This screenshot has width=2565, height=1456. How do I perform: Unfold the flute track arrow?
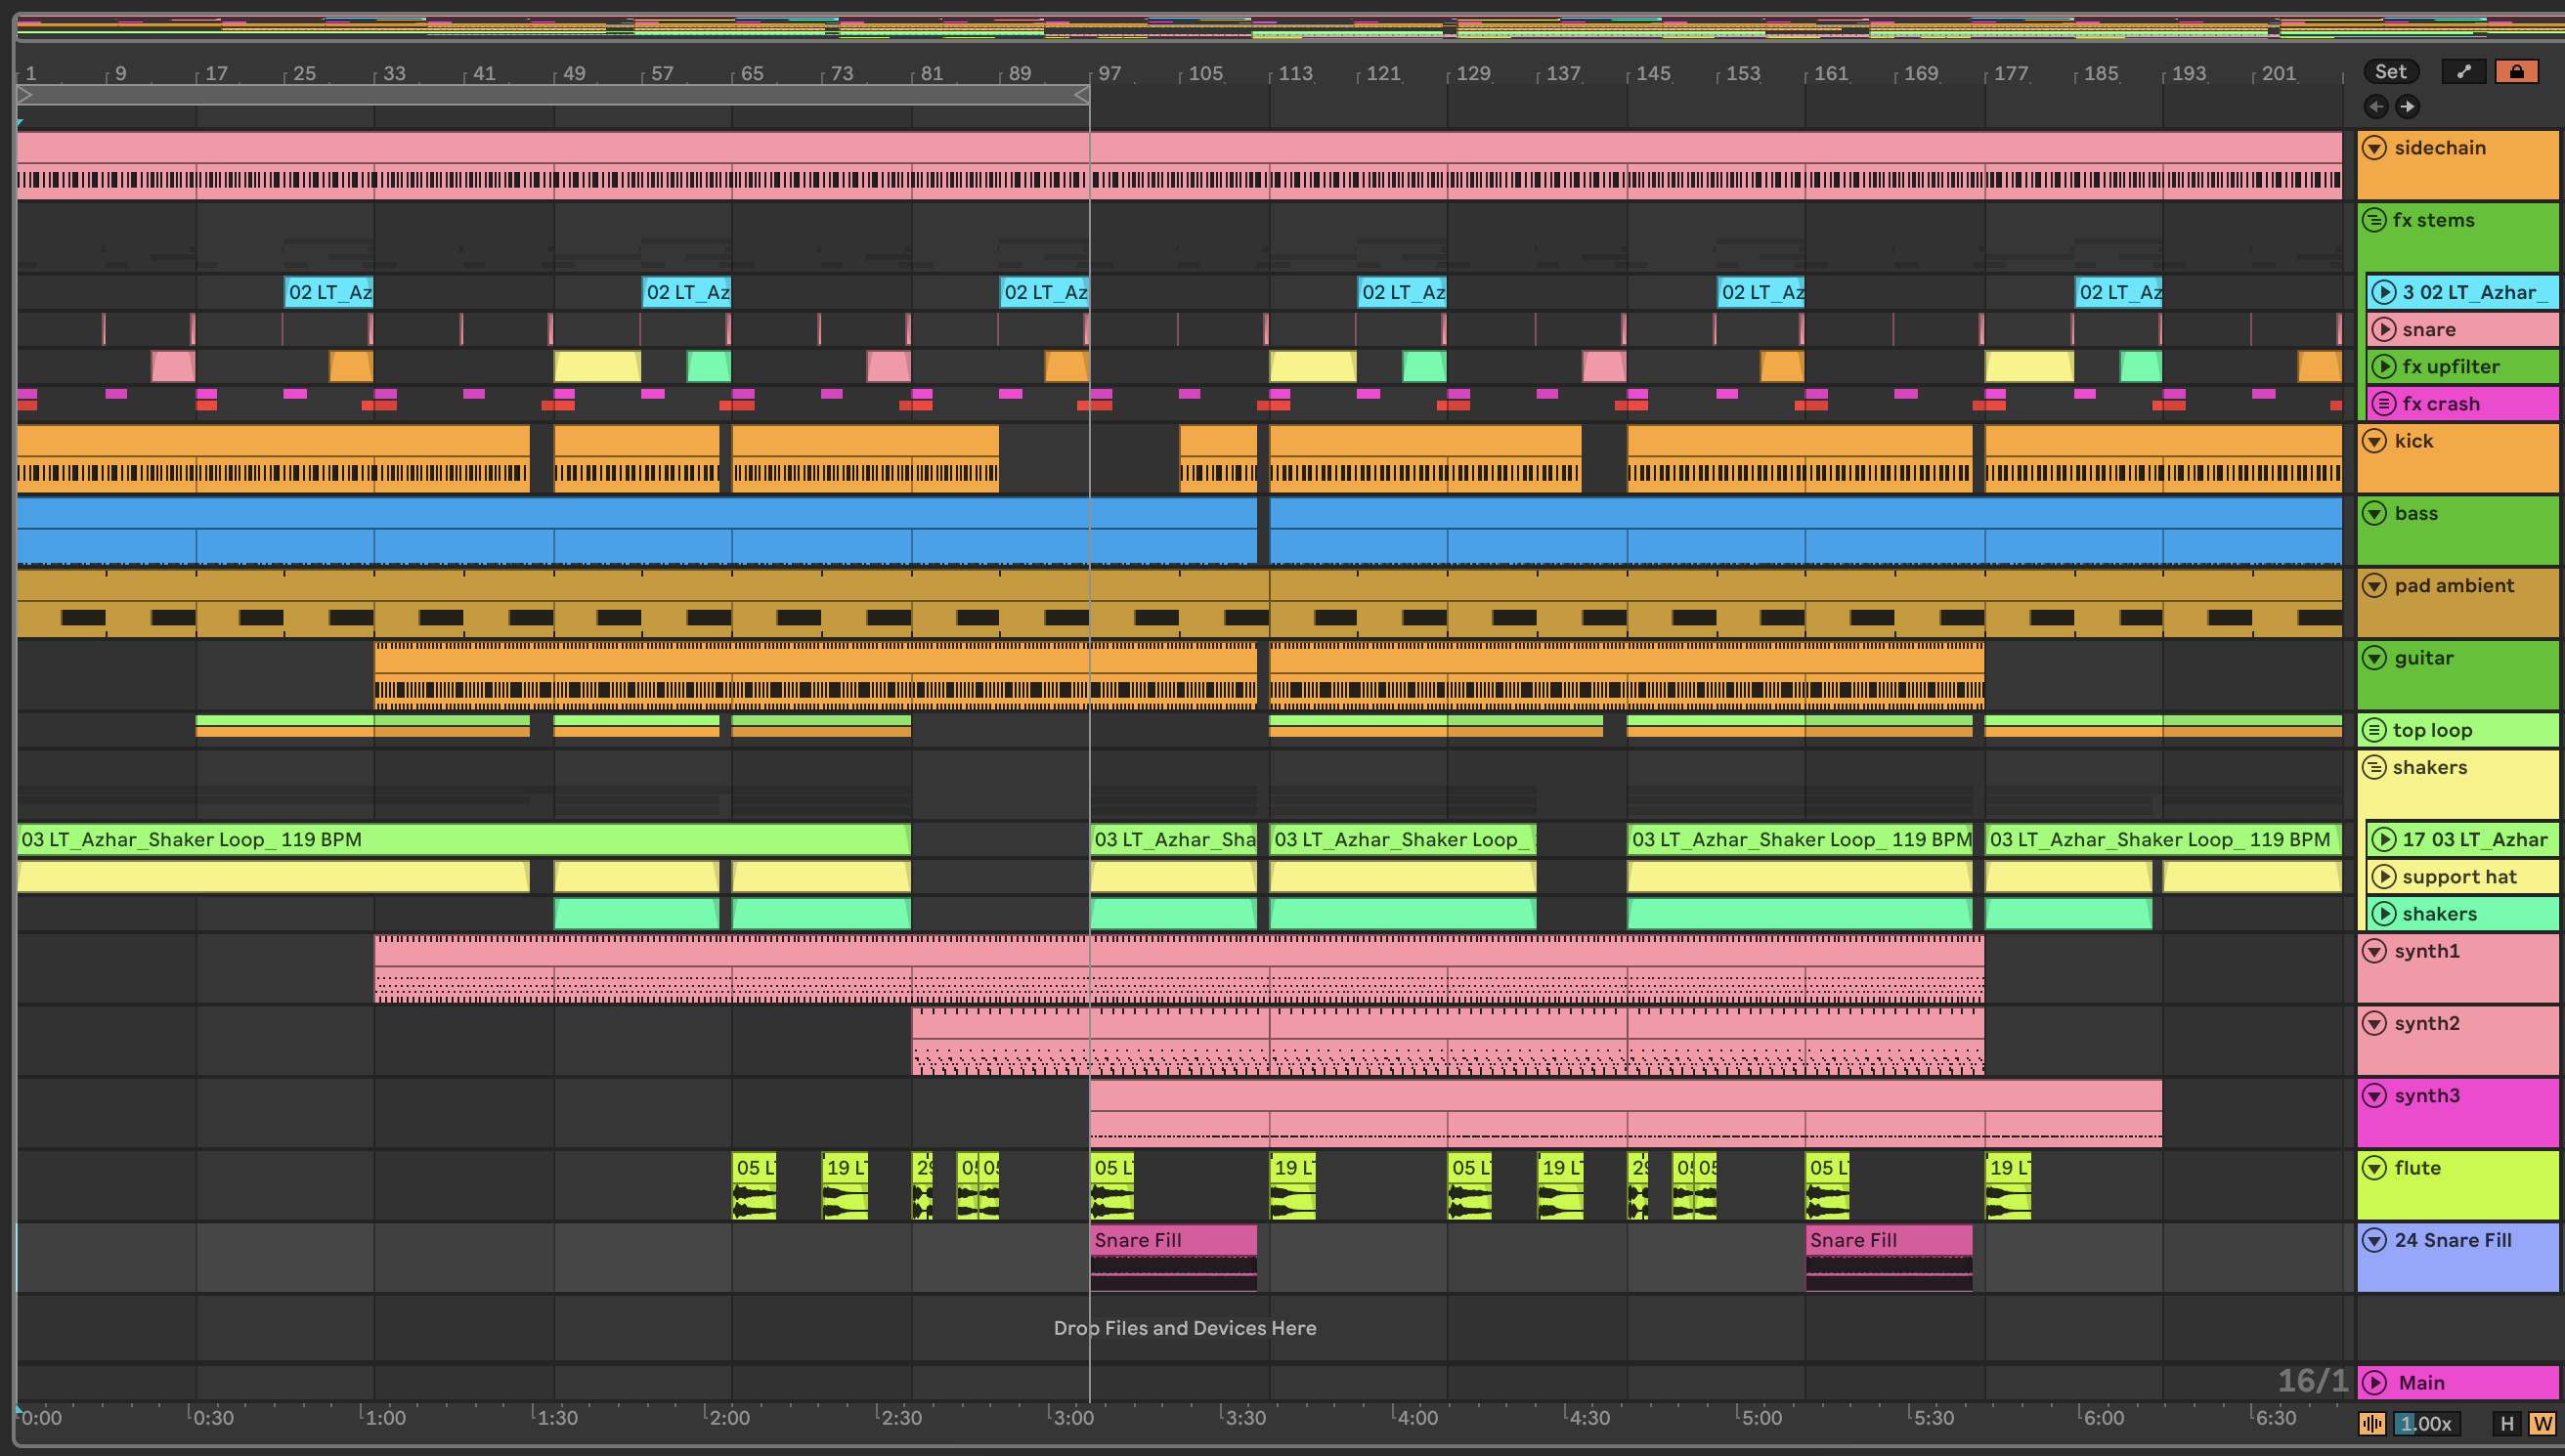(x=2374, y=1167)
